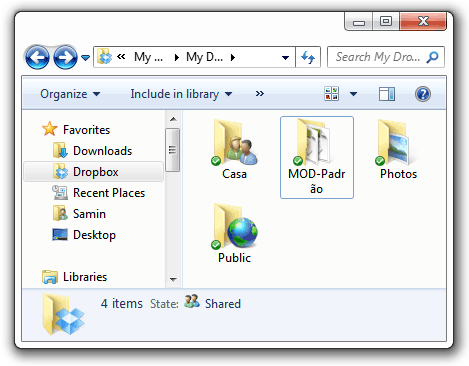Click the navigation pane scroll up arrow
This screenshot has width=469, height=366.
(173, 119)
